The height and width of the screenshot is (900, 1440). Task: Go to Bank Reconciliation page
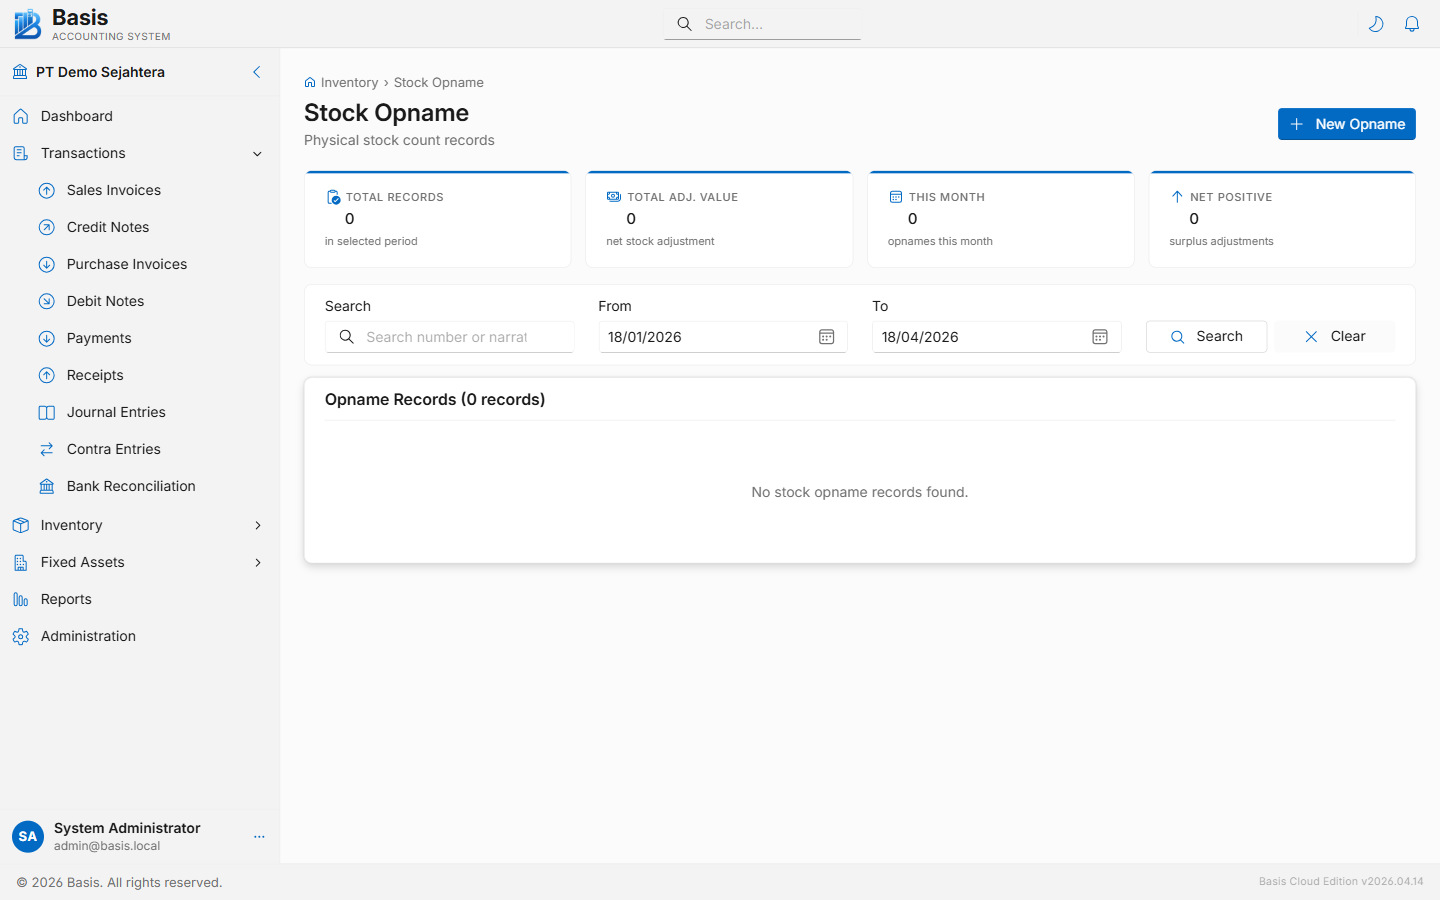(x=130, y=486)
